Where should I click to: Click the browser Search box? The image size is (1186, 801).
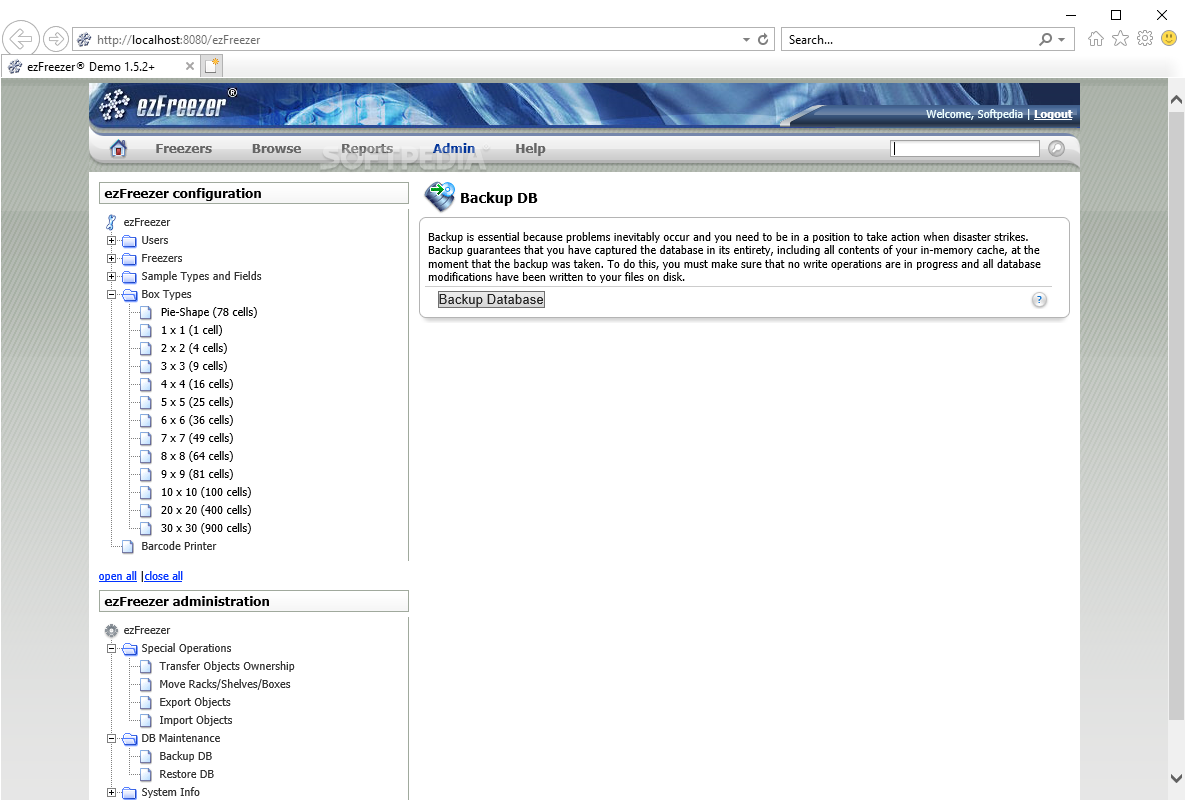pyautogui.click(x=908, y=39)
